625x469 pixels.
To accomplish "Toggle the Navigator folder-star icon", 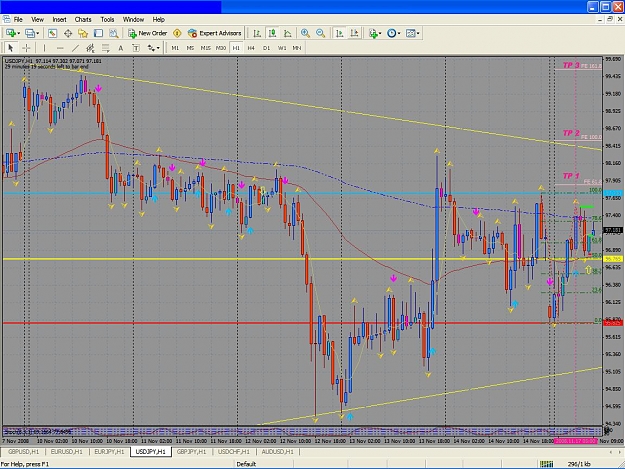I will coord(83,33).
